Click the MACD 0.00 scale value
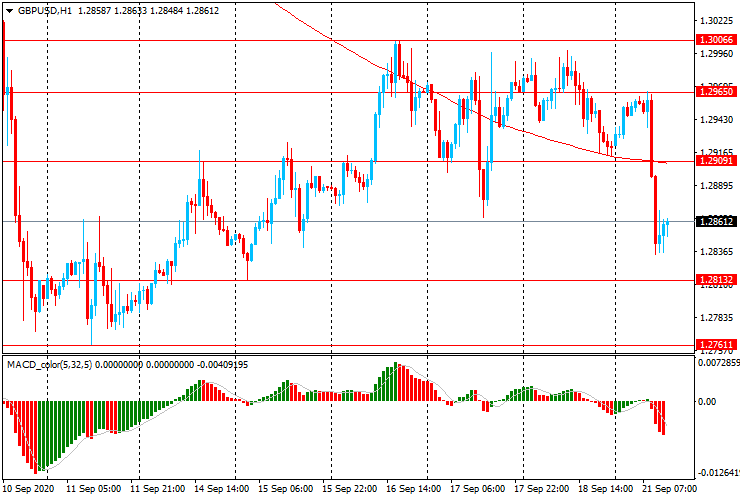Screen dimensions: 740x500 coord(707,402)
